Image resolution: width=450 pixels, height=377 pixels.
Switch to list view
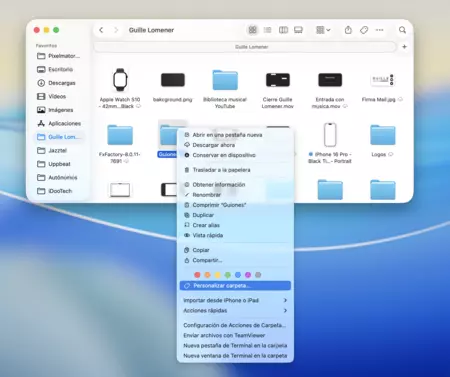[x=267, y=30]
